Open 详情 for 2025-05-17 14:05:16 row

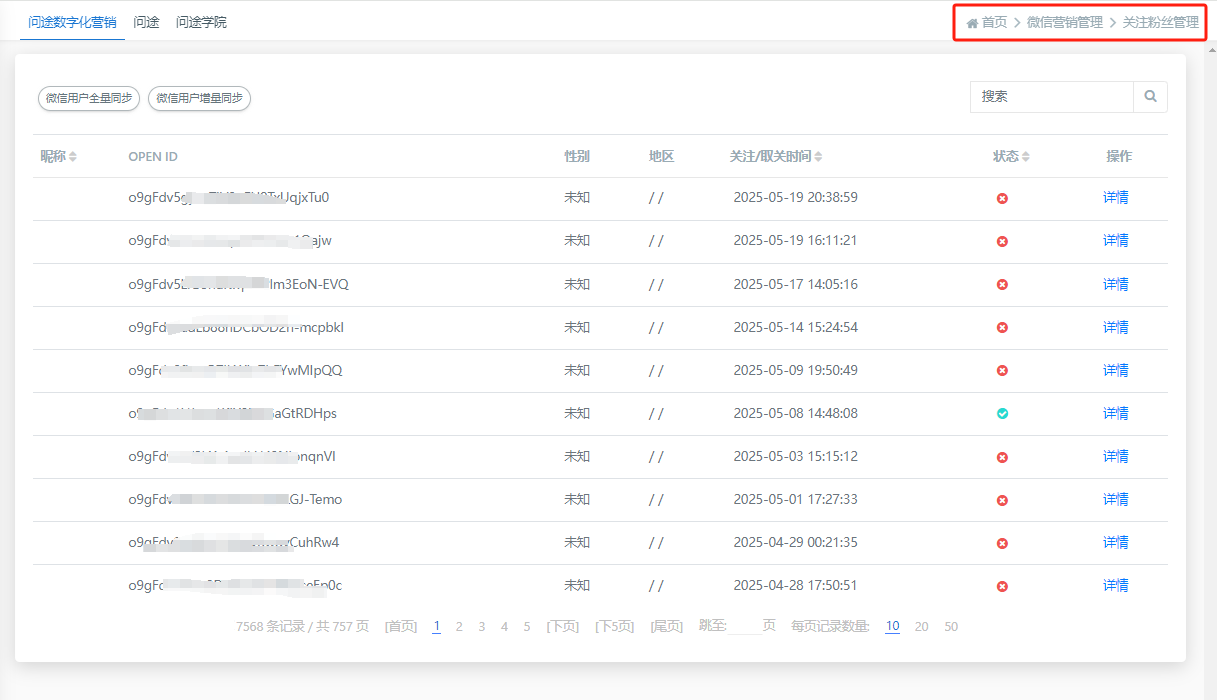[1116, 284]
